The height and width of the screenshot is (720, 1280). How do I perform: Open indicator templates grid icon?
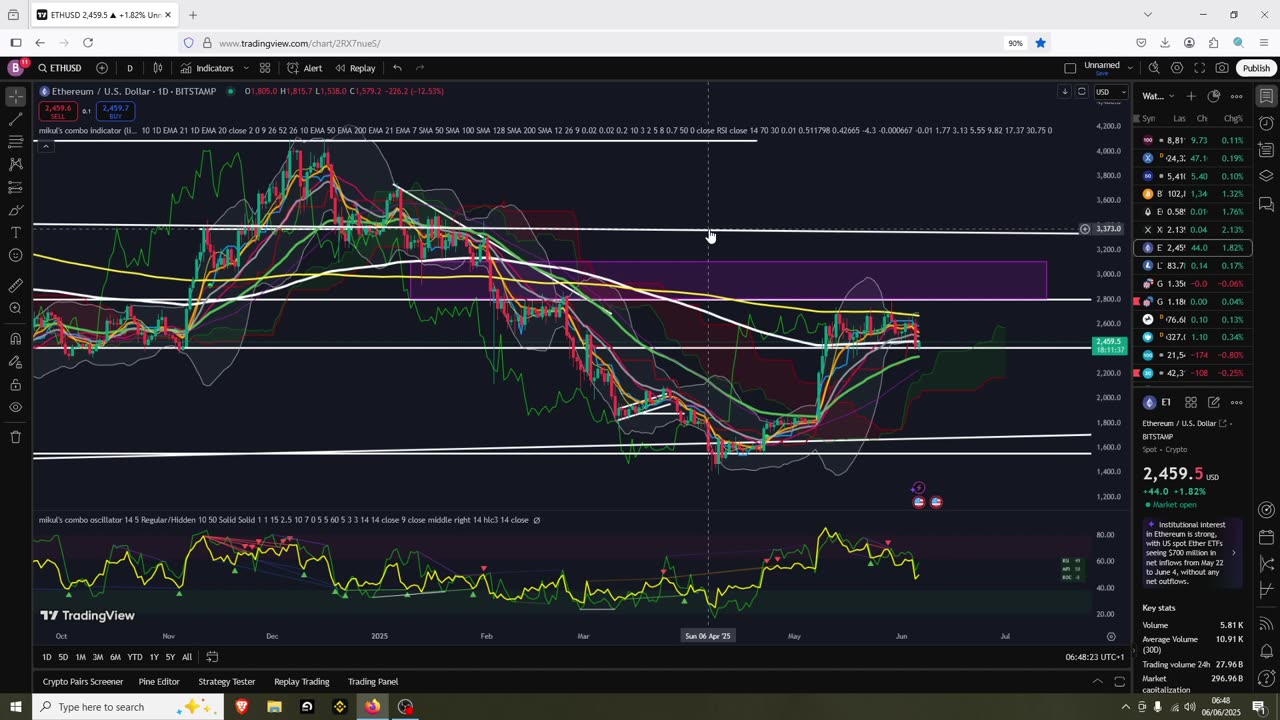point(265,68)
